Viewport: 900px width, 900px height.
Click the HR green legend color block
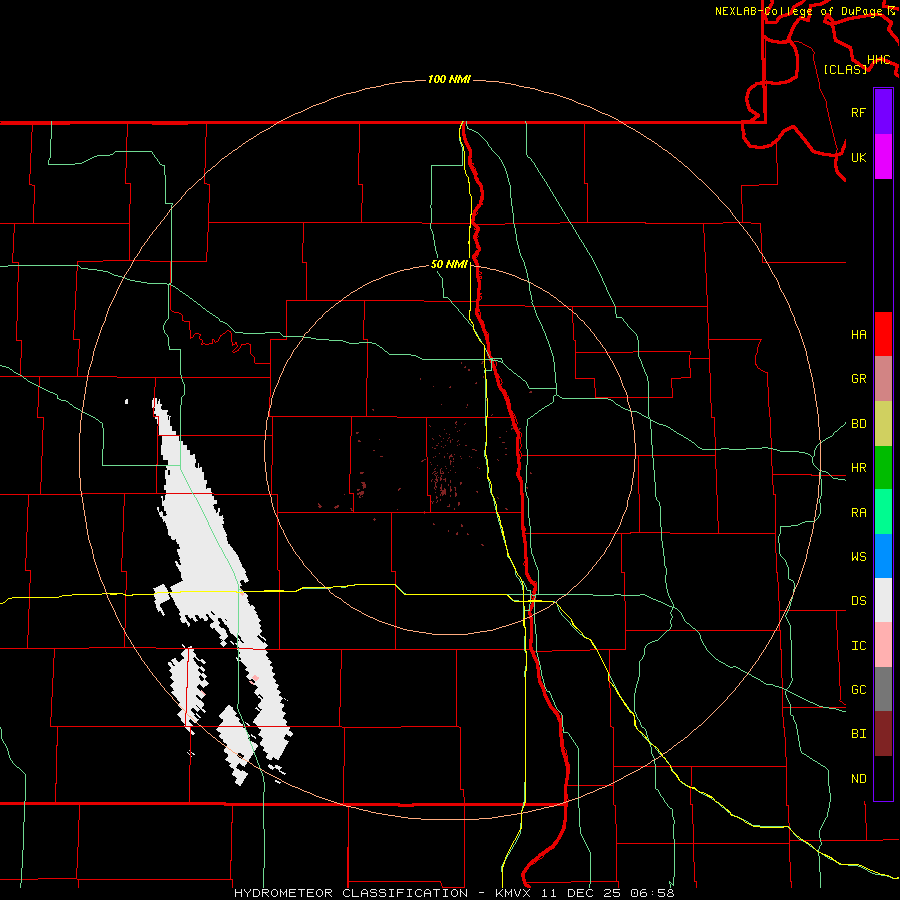tap(883, 468)
